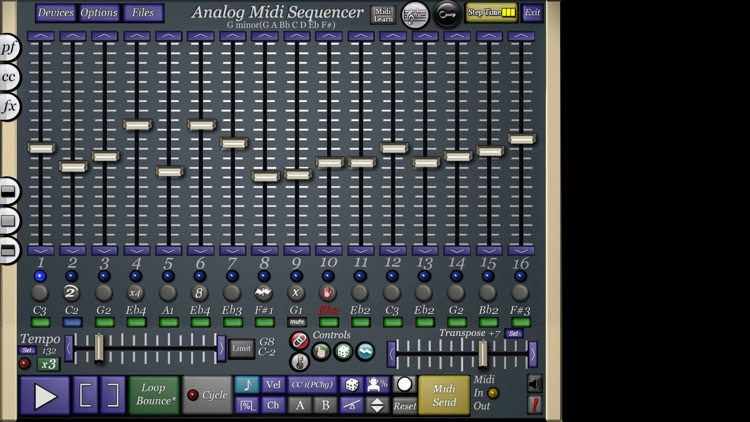Click the Tempo slider's right arrow
The image size is (750, 422).
(221, 348)
